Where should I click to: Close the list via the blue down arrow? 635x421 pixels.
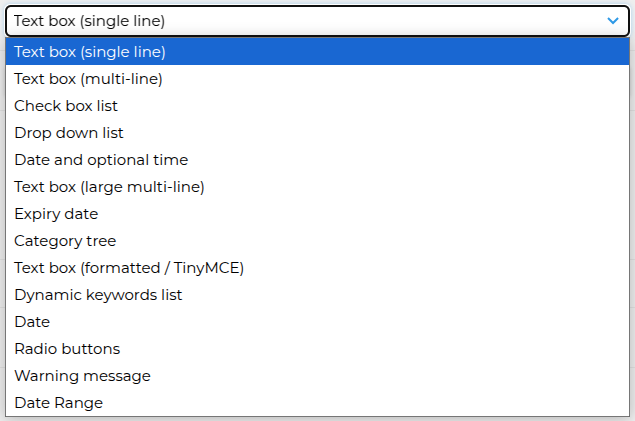click(x=613, y=20)
